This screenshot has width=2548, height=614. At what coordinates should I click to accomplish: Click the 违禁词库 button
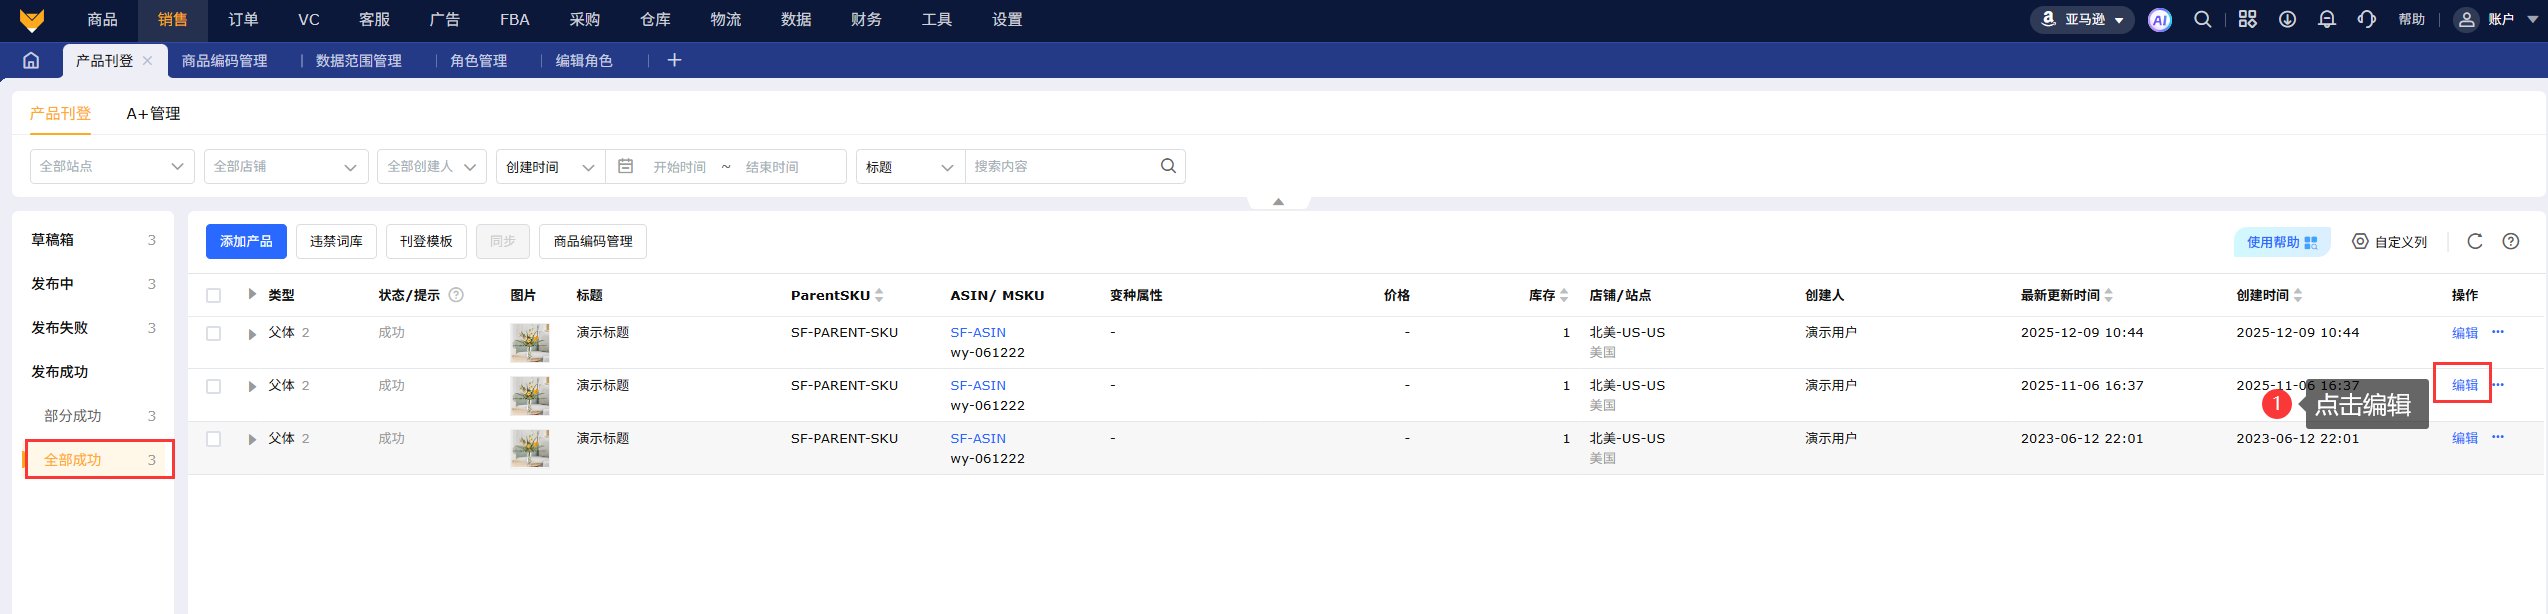coord(336,241)
